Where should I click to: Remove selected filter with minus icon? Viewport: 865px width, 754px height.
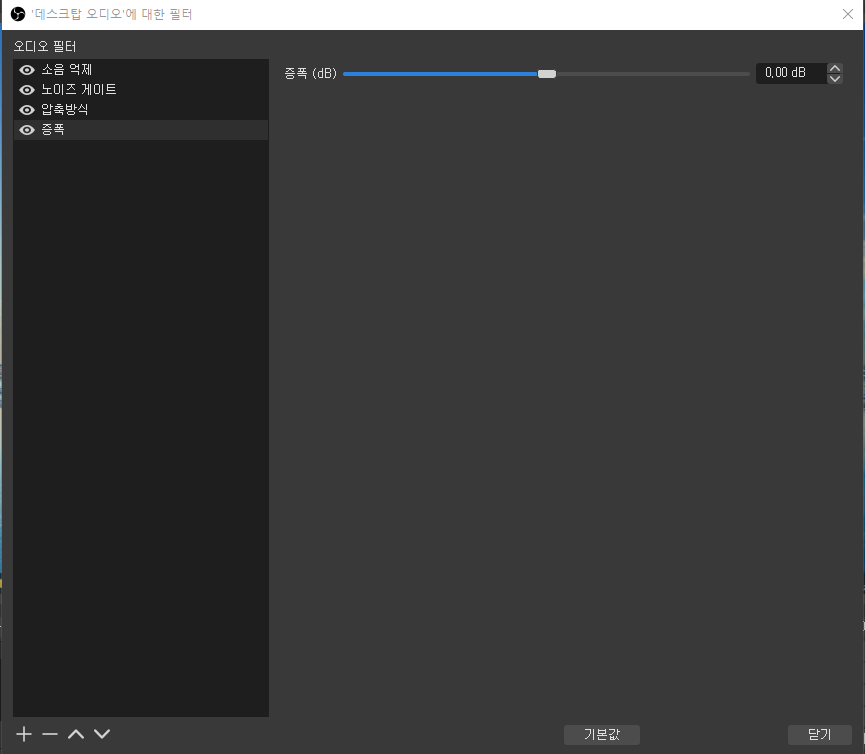click(x=50, y=734)
